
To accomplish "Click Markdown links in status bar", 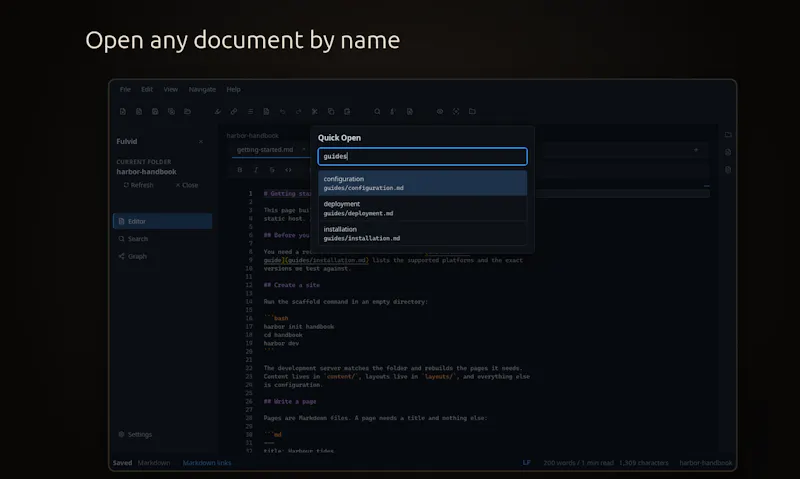I will (207, 463).
